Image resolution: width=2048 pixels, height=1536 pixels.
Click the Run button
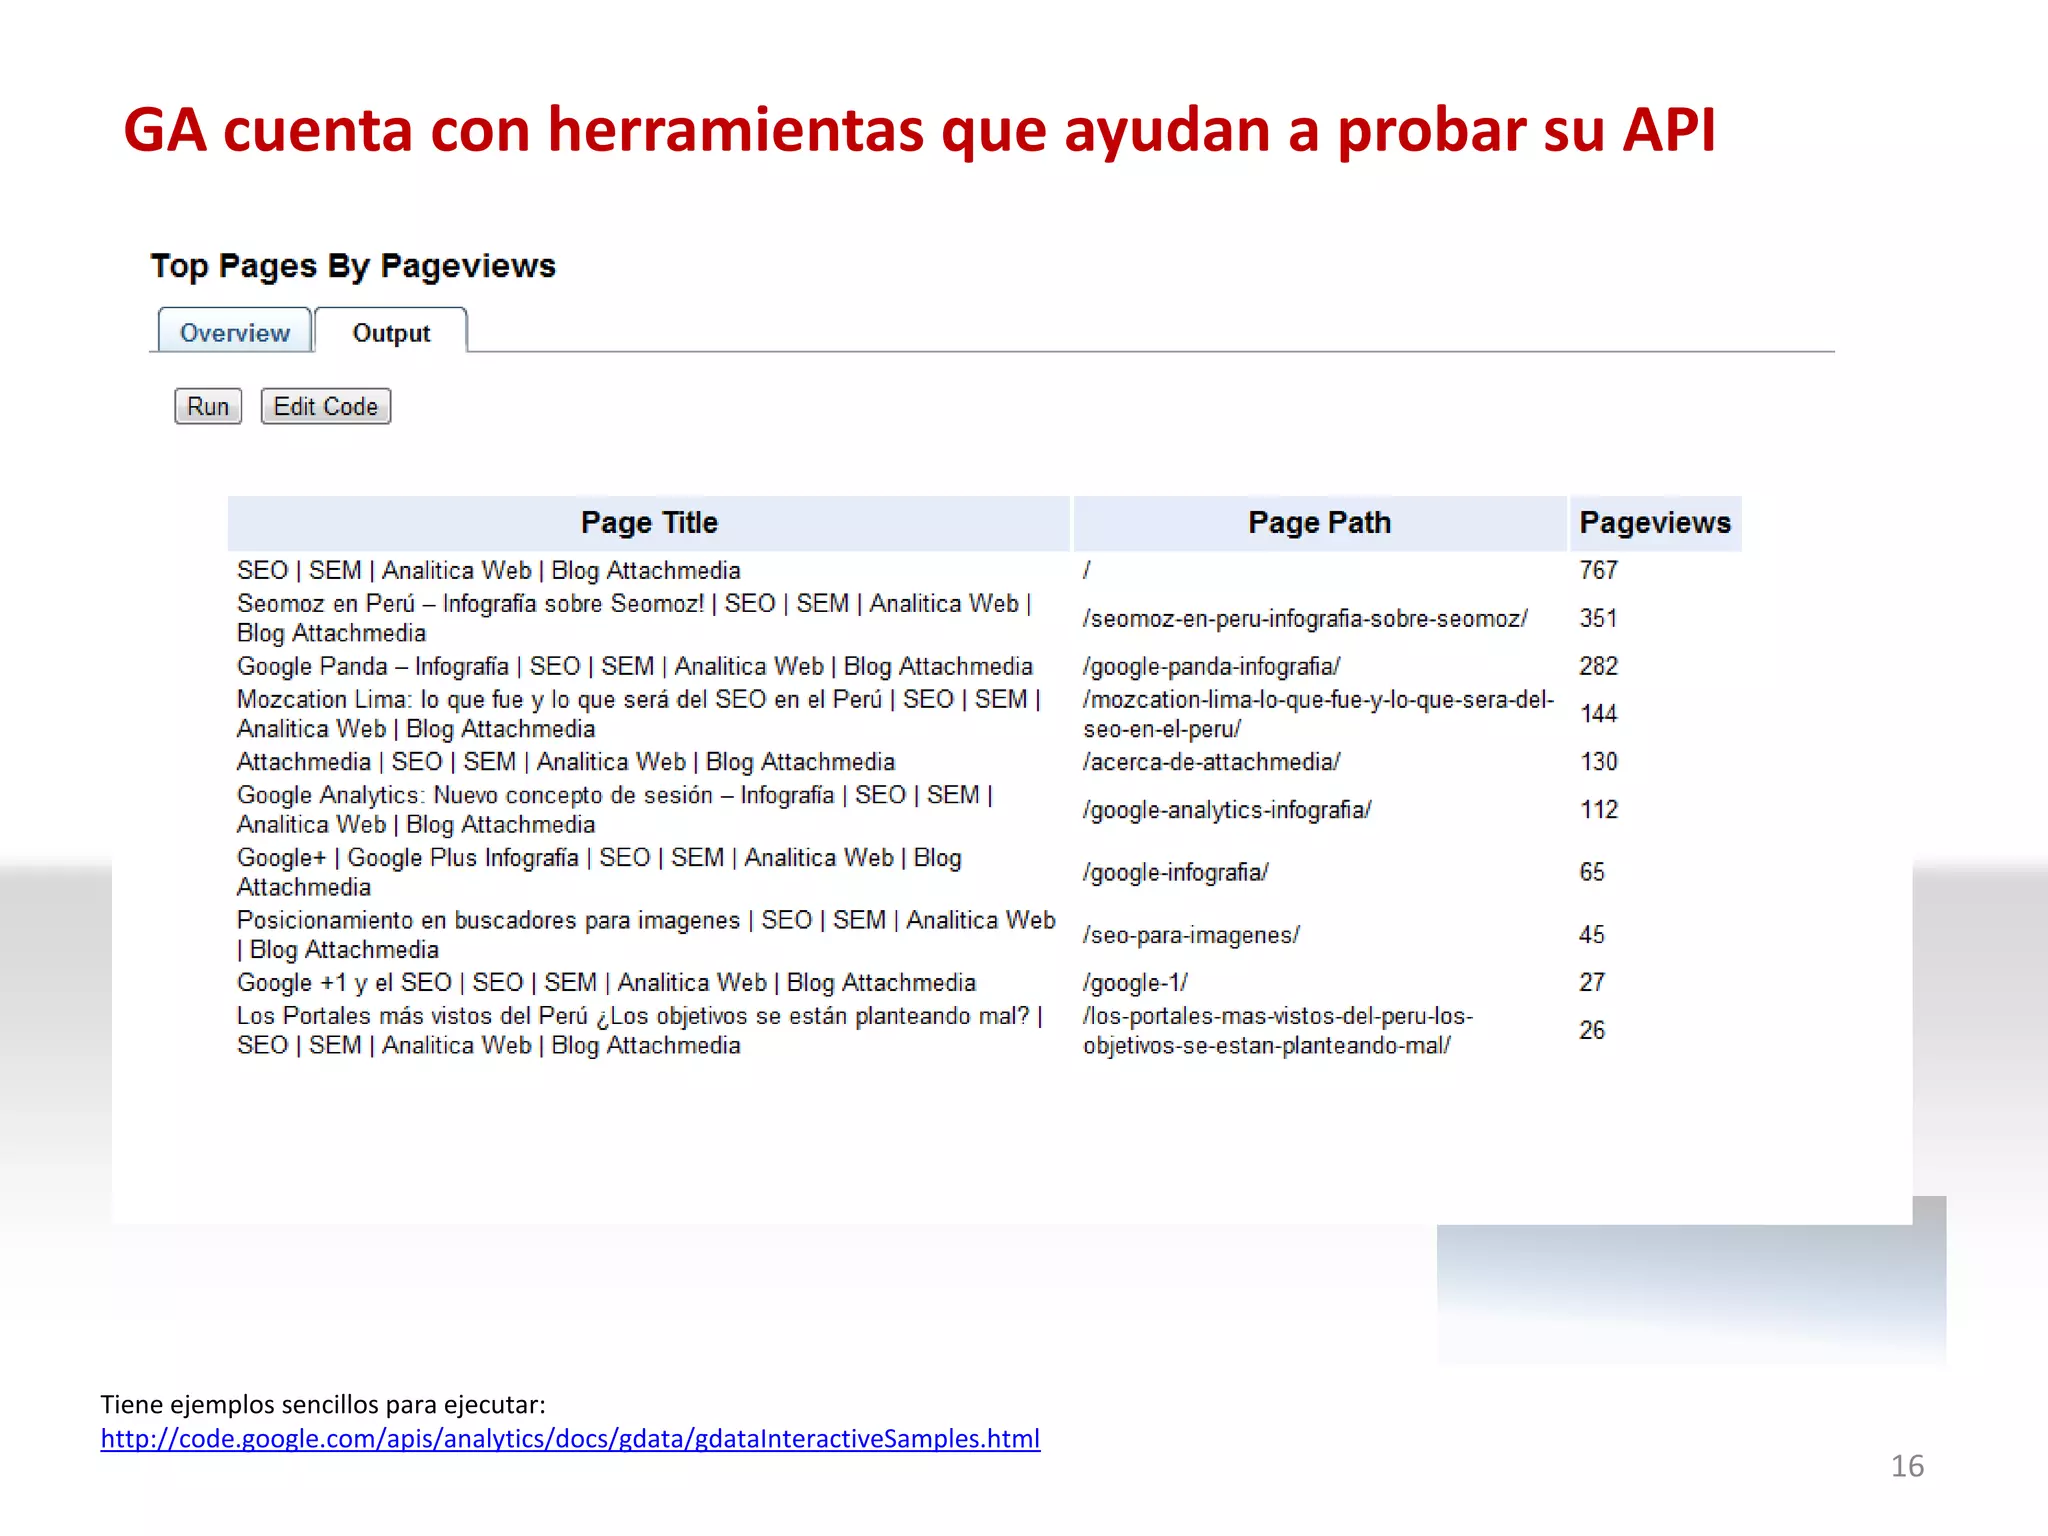tap(208, 406)
